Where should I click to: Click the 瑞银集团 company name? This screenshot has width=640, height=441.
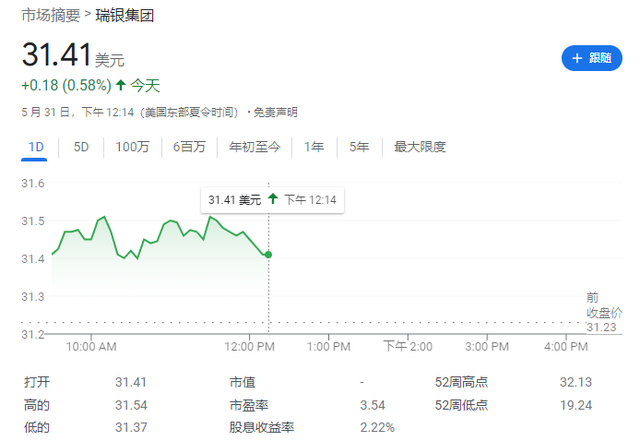[x=124, y=16]
